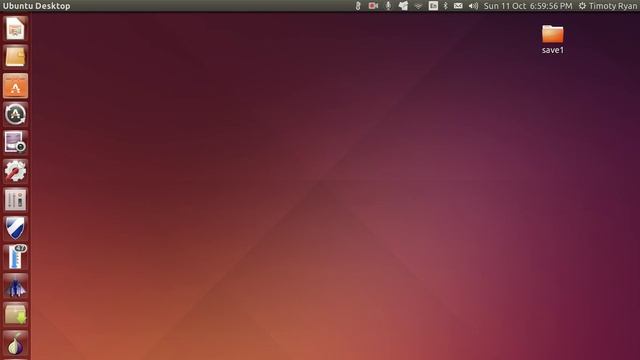Launch the blue shield security app
This screenshot has width=640, height=360.
coord(16,228)
